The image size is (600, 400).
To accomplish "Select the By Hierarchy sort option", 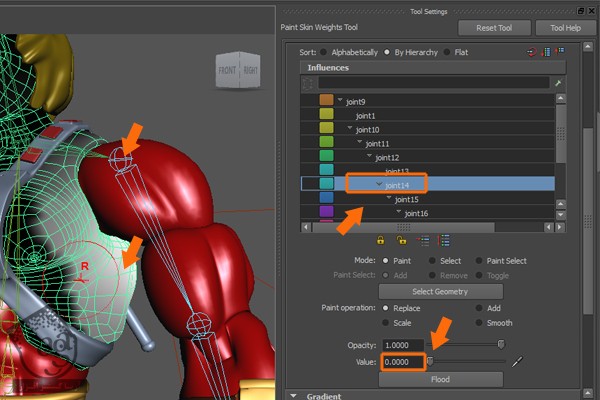I will coord(387,52).
